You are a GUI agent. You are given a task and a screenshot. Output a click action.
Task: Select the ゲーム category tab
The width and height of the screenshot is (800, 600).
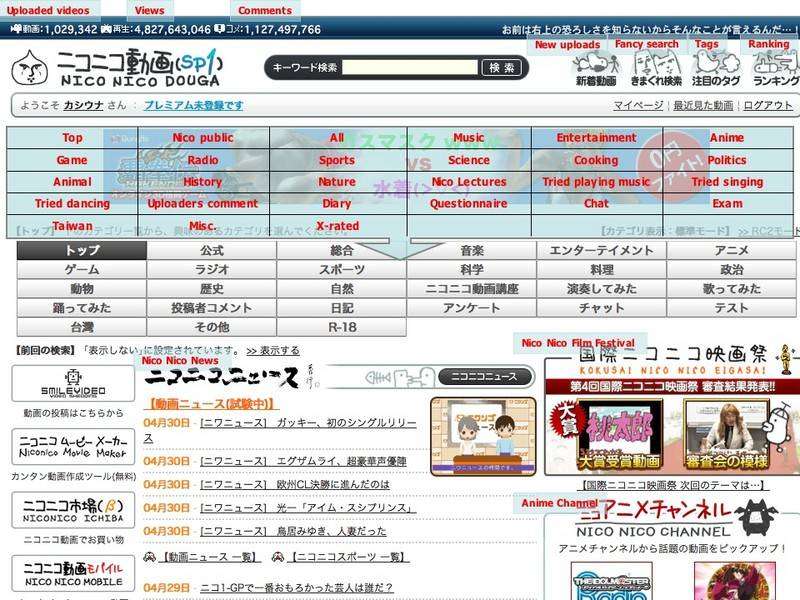[x=82, y=270]
